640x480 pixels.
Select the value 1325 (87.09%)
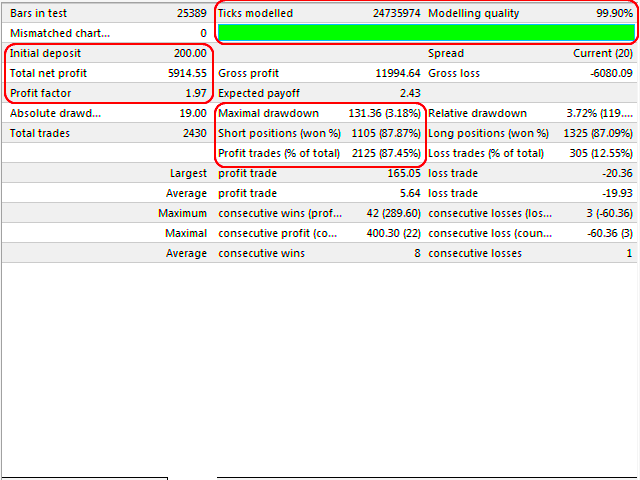598,133
